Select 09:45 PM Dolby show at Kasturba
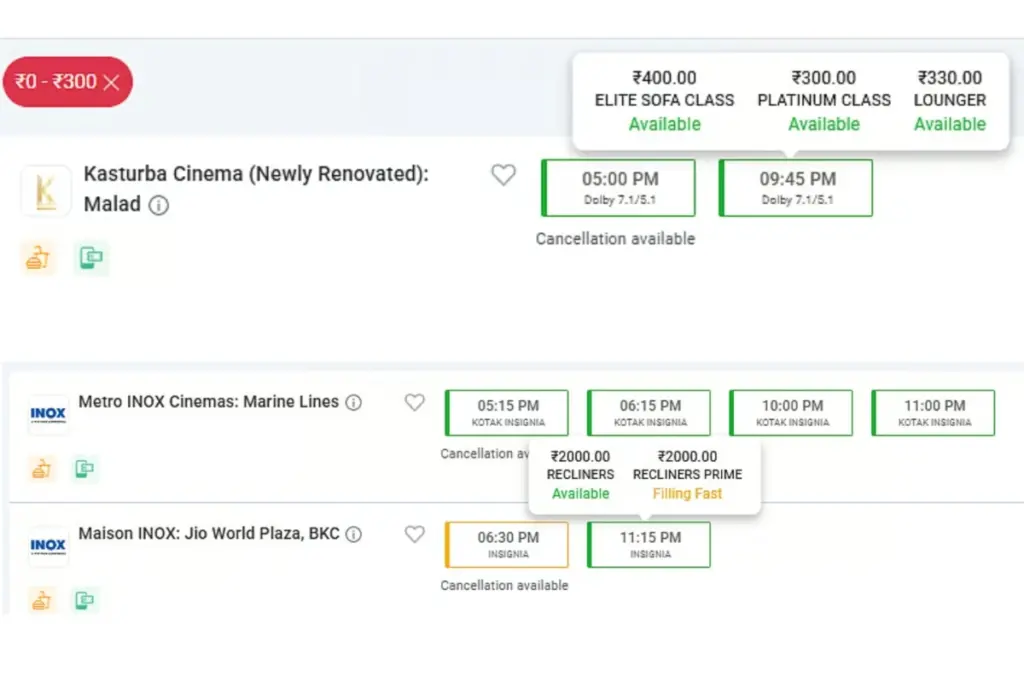The height and width of the screenshot is (683, 1024). (796, 187)
